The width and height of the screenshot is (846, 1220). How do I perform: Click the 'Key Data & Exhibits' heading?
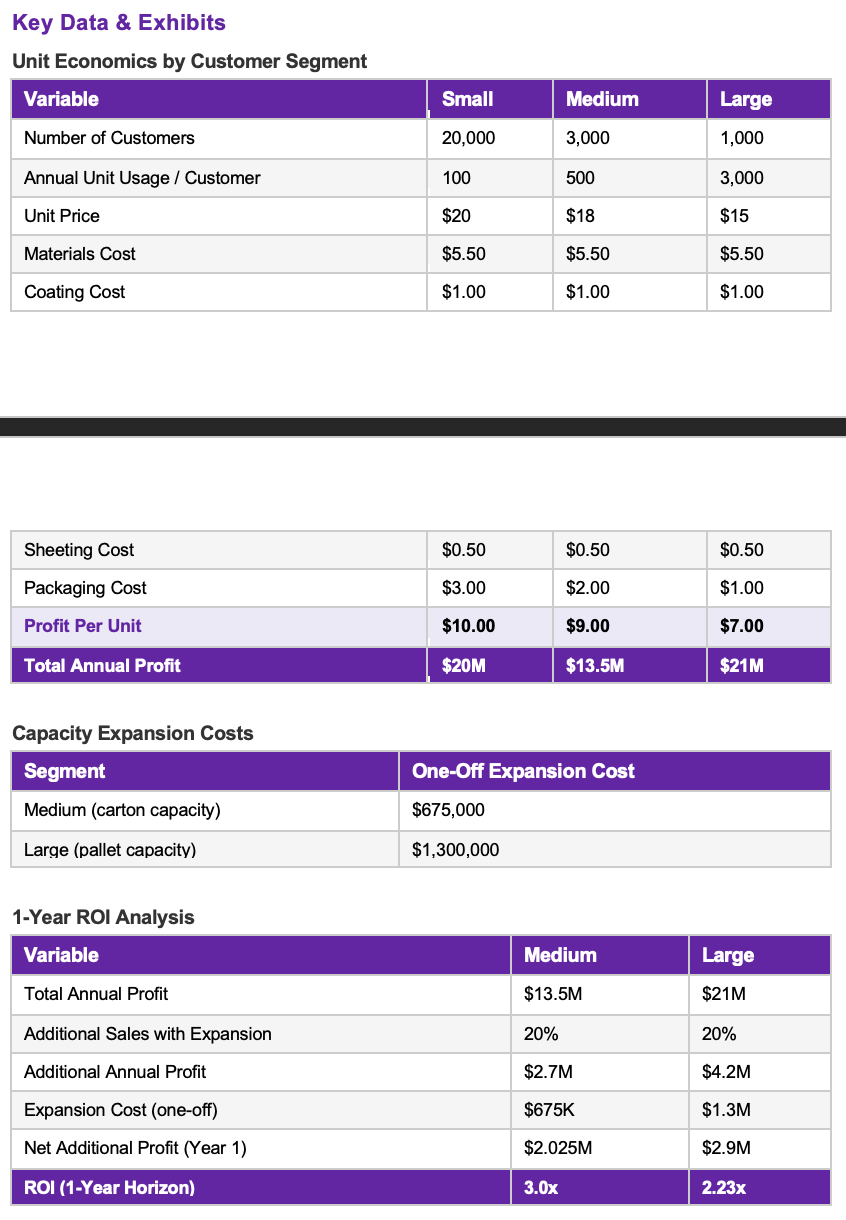tap(119, 23)
